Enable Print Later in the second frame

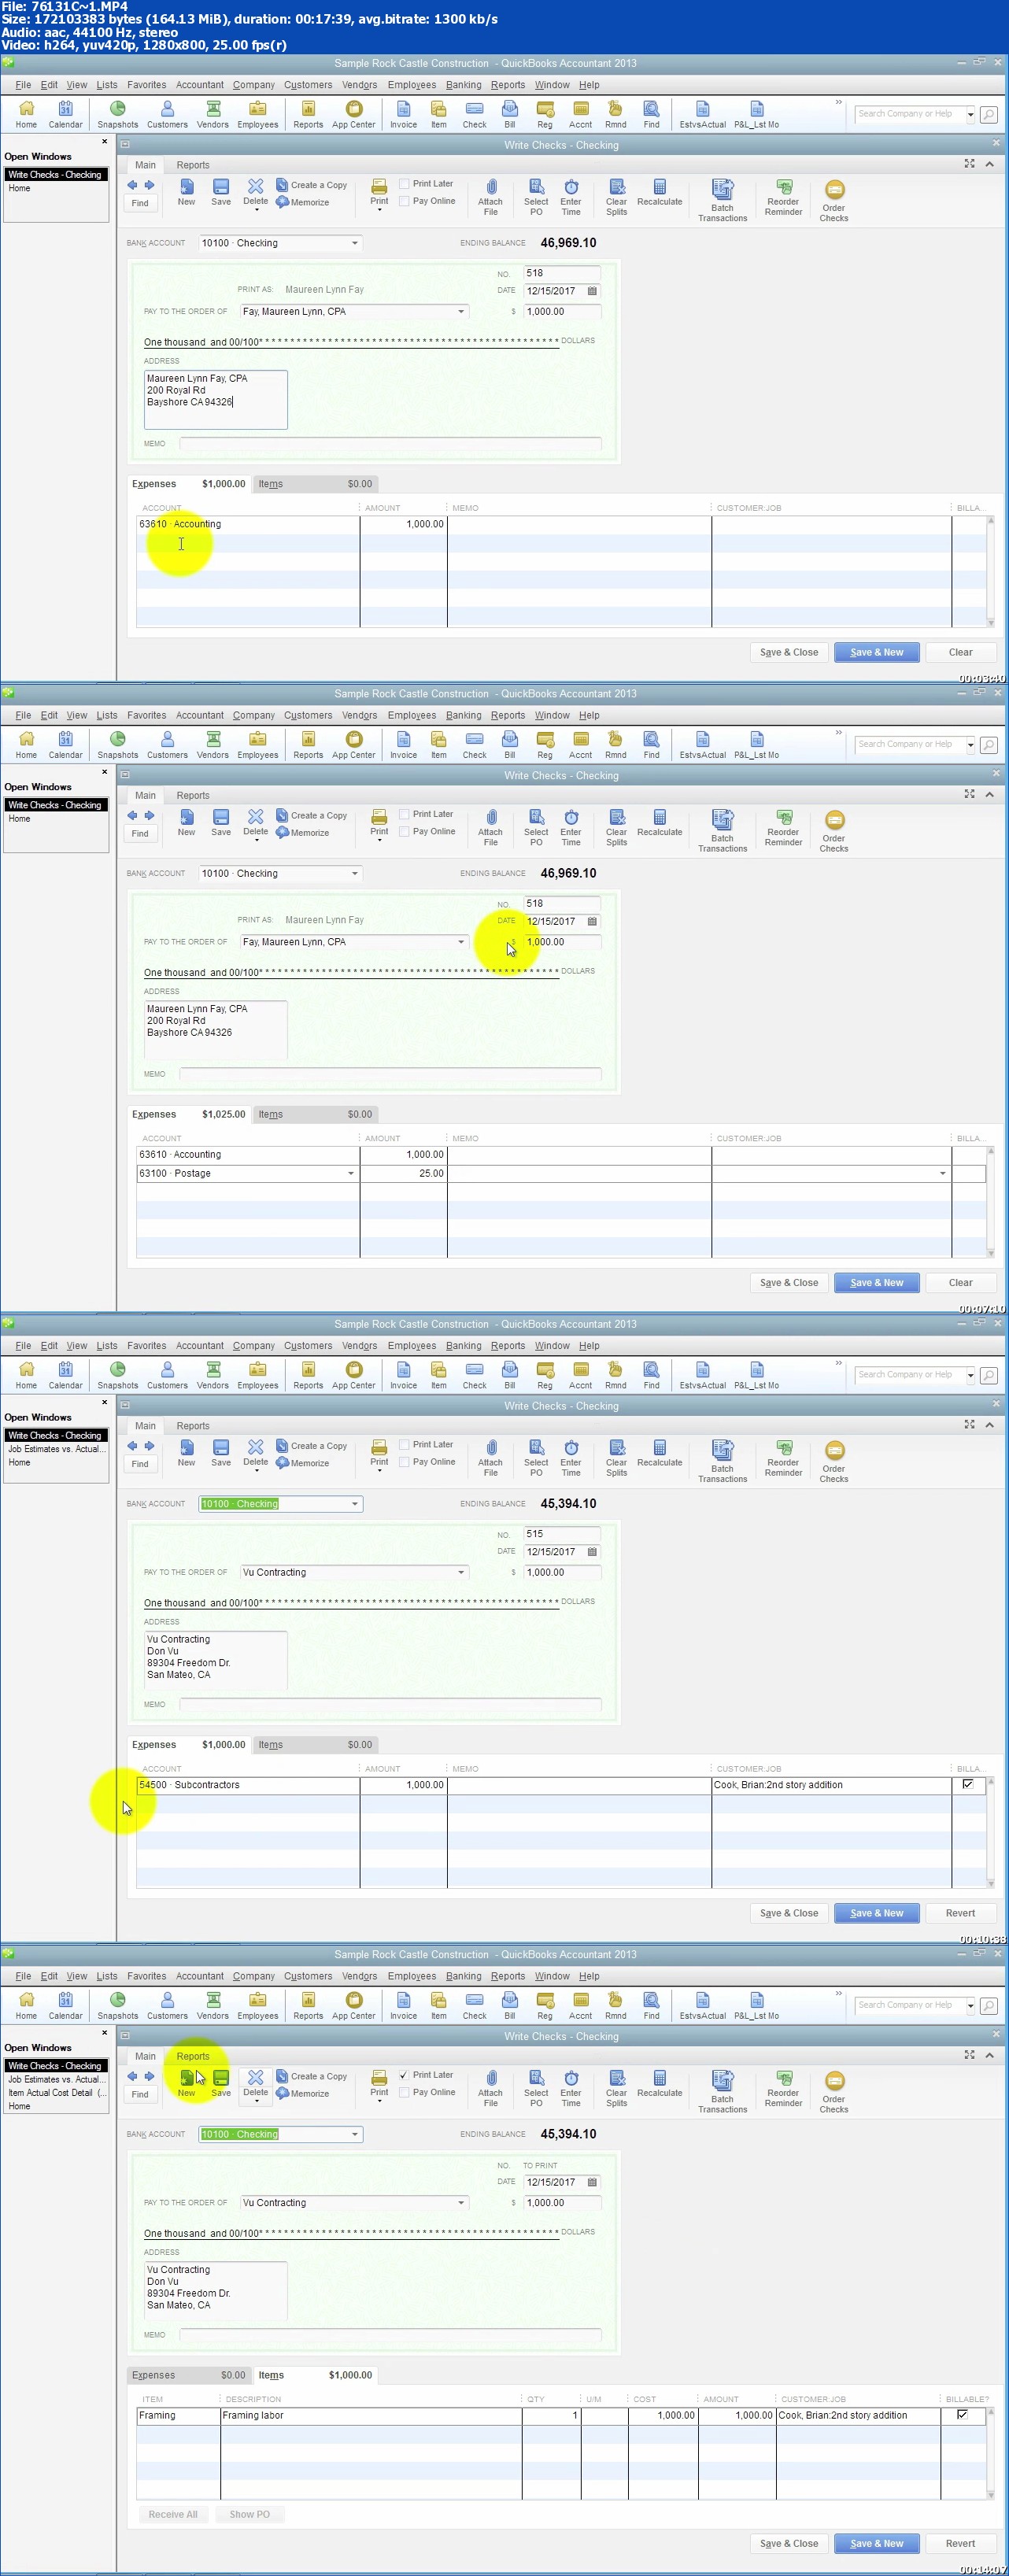point(404,814)
